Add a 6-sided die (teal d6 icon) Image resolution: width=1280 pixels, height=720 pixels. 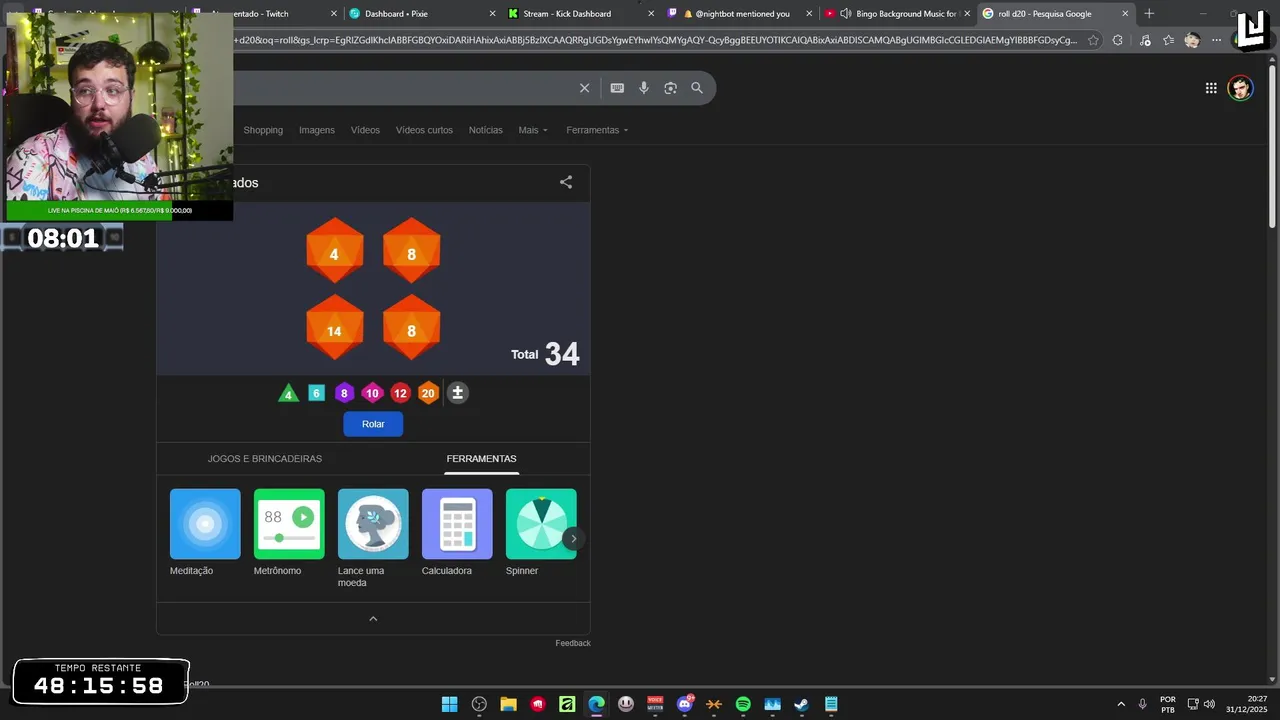(x=316, y=393)
